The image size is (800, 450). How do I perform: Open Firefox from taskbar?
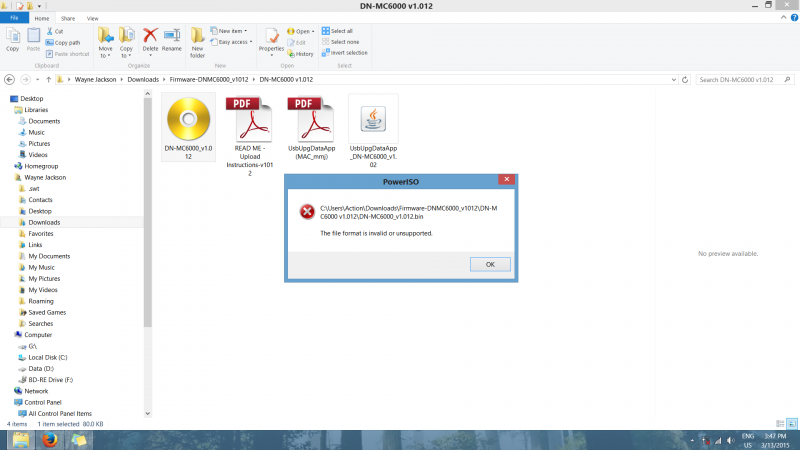pos(49,440)
